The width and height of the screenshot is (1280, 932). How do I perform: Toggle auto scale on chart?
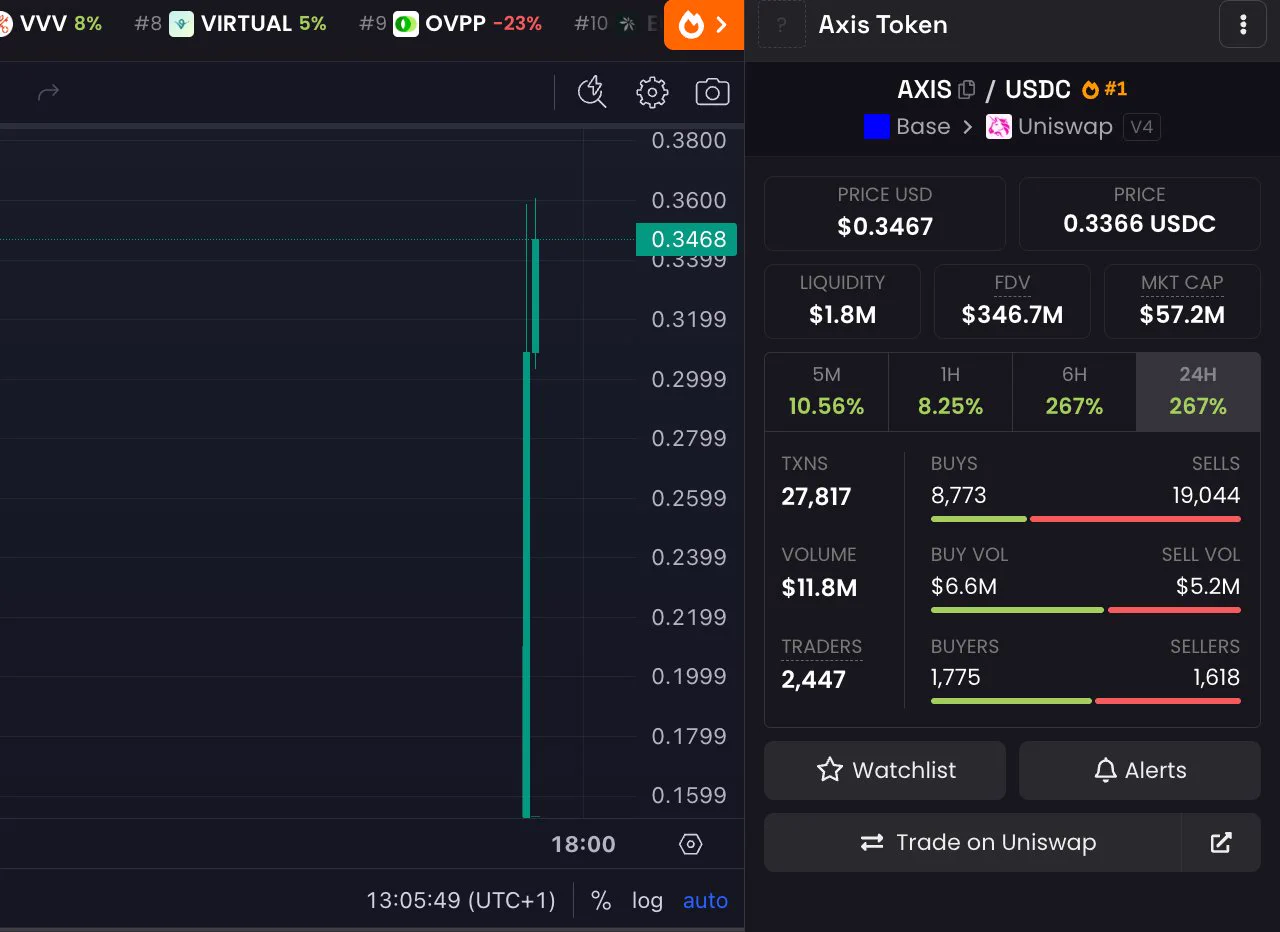pos(705,901)
